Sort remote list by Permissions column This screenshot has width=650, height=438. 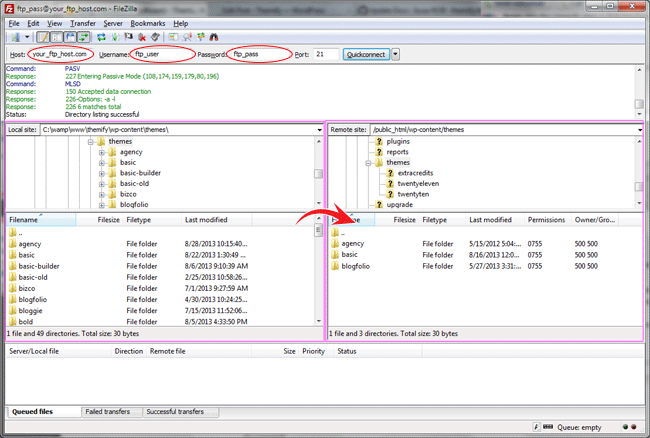coord(547,220)
